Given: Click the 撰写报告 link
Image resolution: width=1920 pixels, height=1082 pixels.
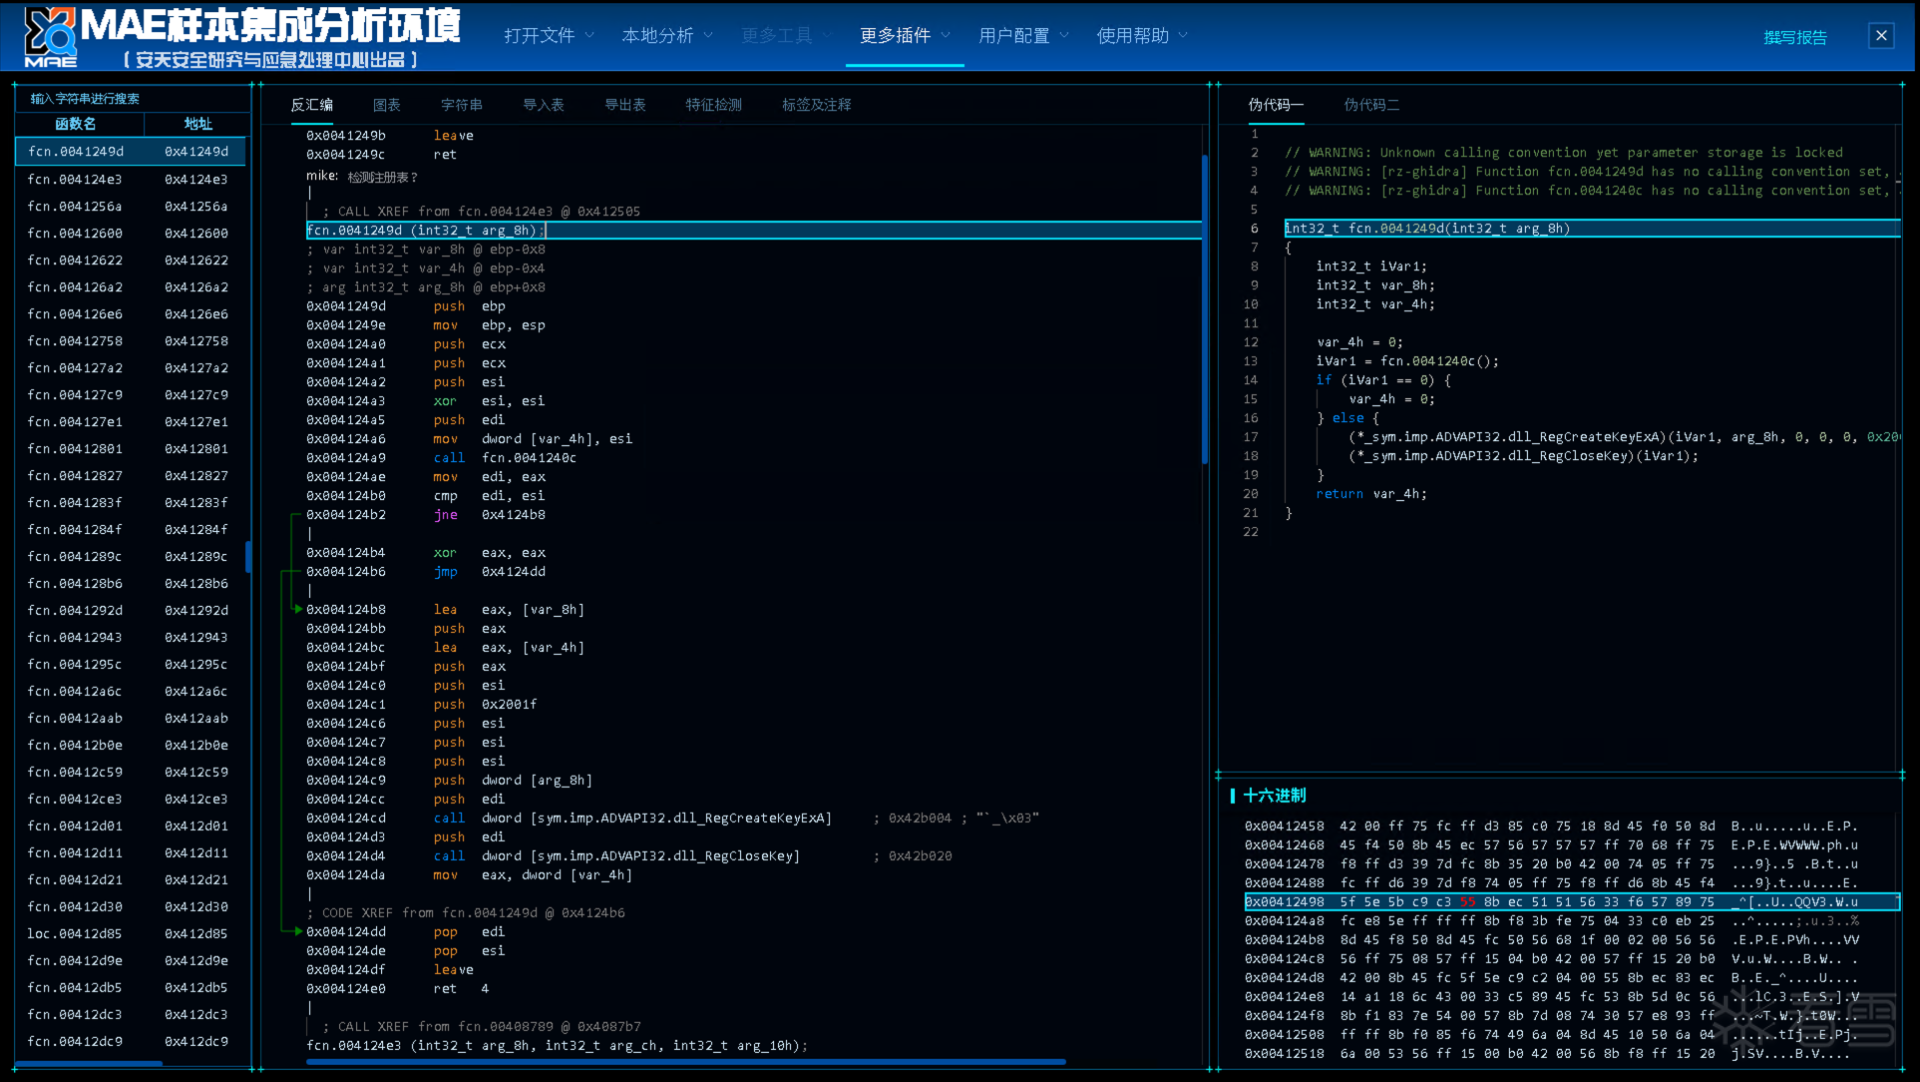Looking at the screenshot, I should 1795,37.
